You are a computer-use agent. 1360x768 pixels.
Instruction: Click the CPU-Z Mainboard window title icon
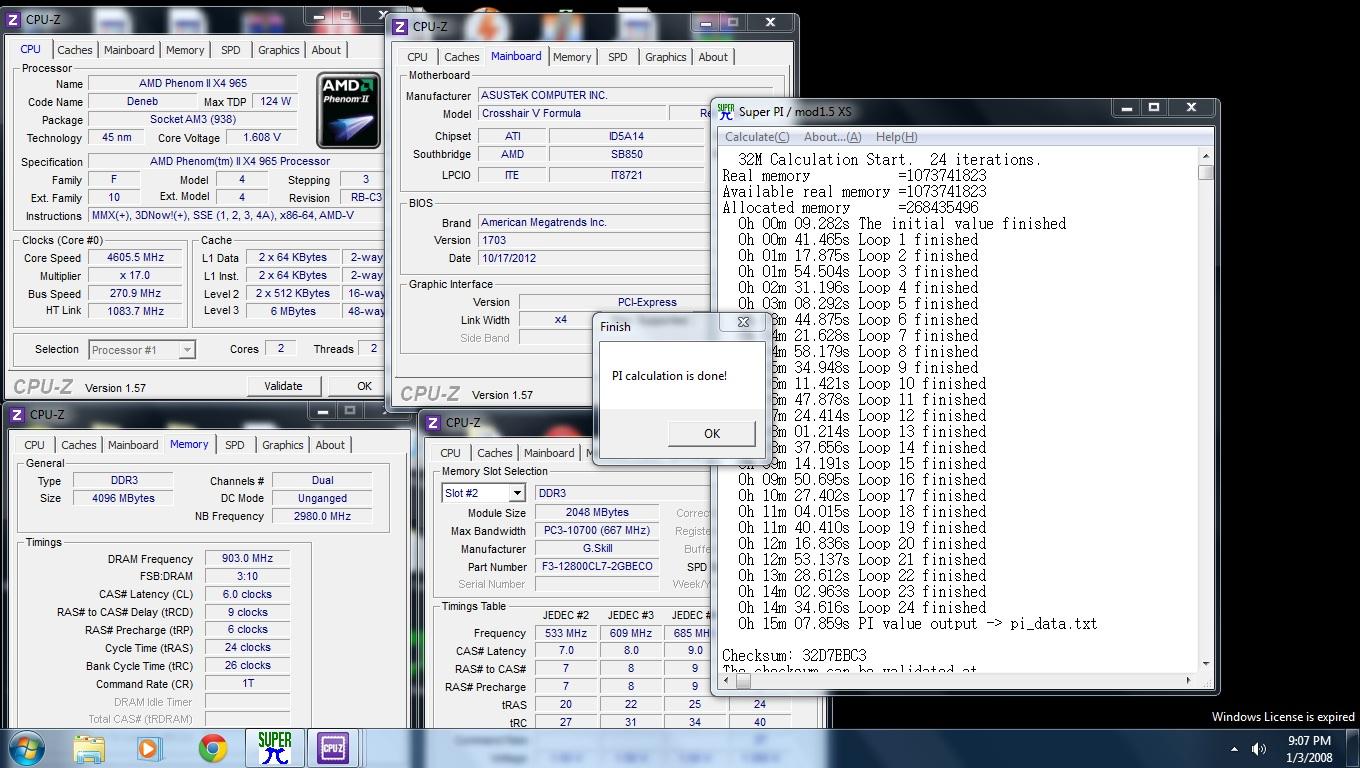pos(400,26)
